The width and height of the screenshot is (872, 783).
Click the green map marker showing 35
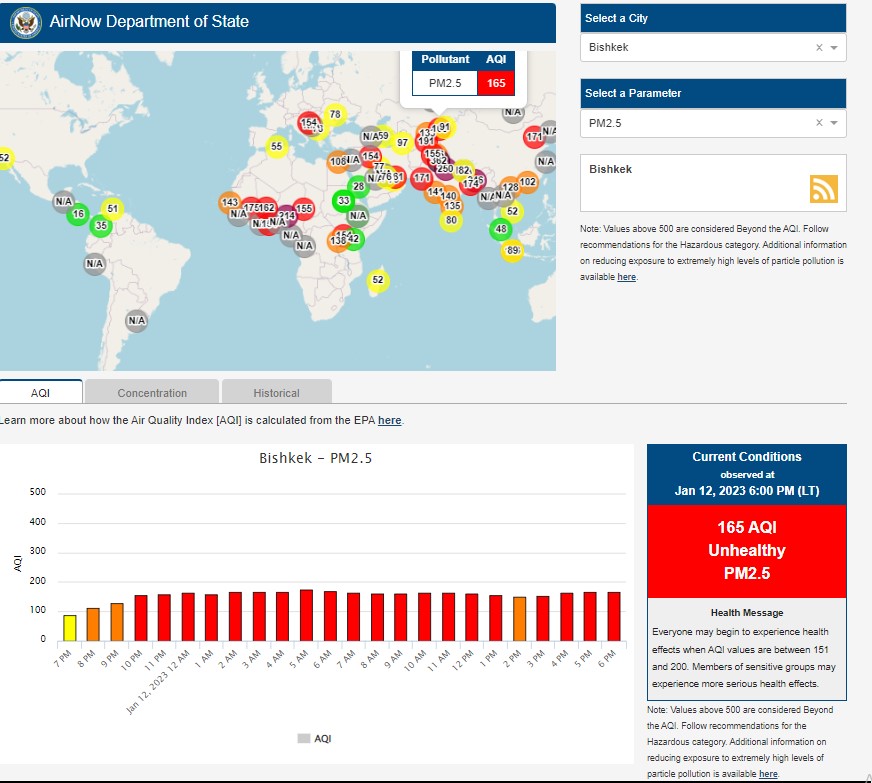100,225
